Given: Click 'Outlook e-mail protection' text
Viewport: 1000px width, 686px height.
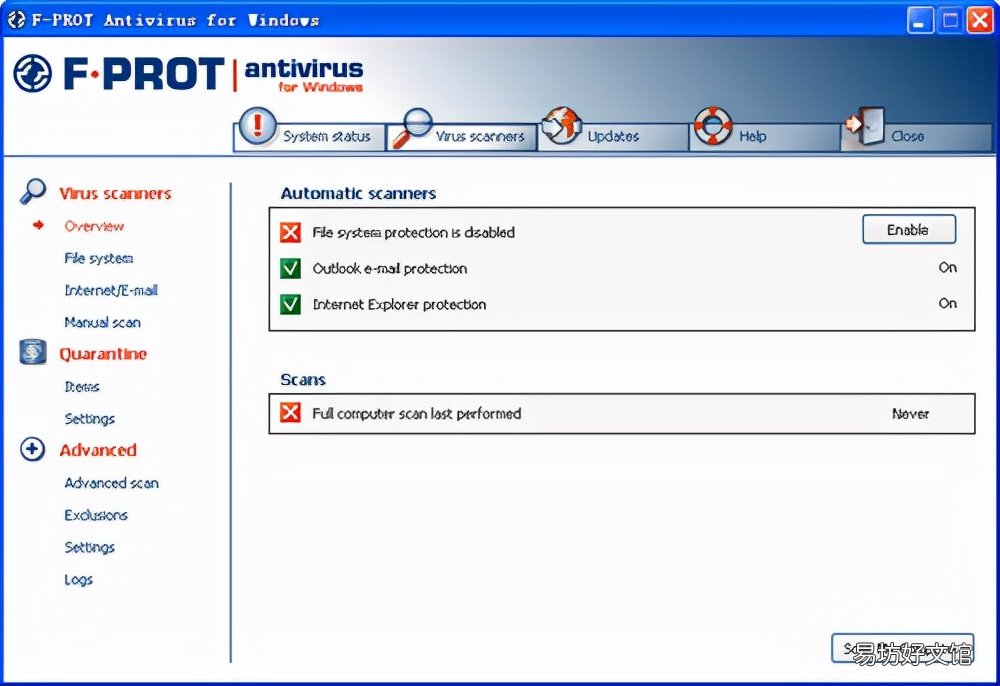Looking at the screenshot, I should click(390, 268).
